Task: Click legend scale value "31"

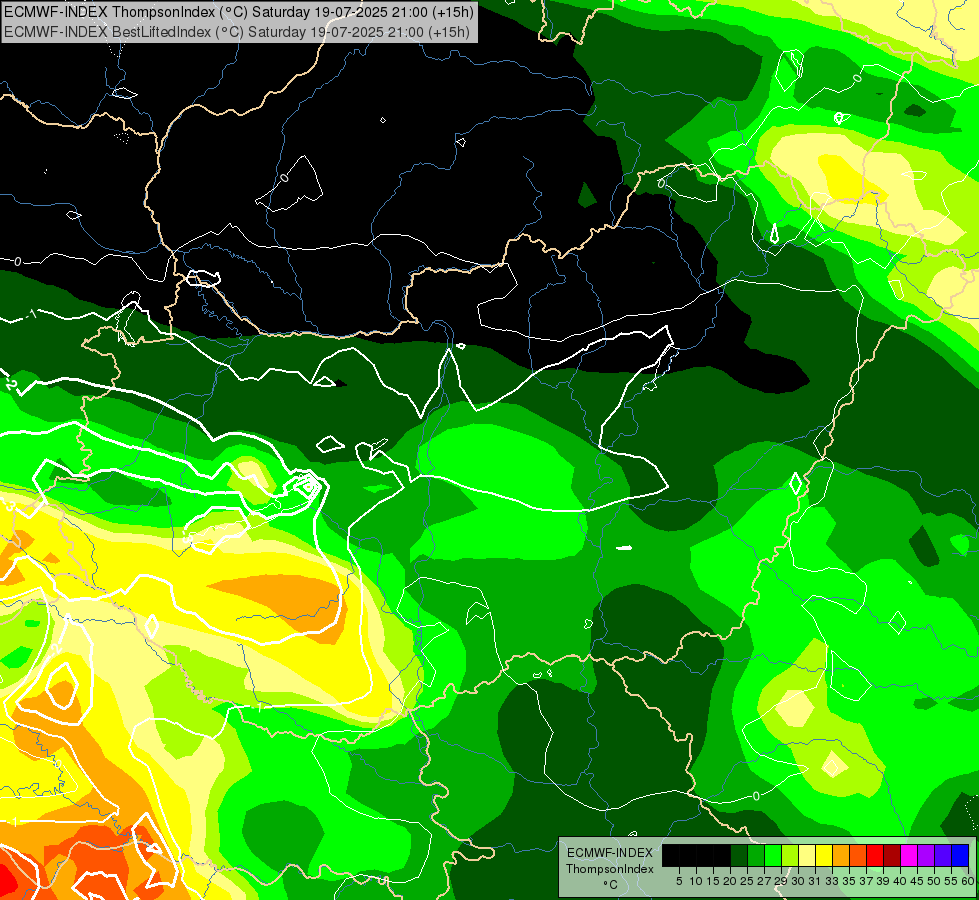Action: point(815,881)
